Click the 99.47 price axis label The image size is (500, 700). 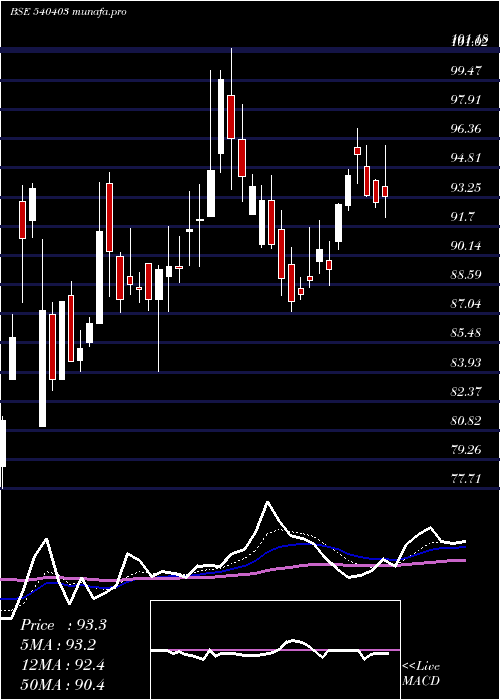[x=466, y=70]
